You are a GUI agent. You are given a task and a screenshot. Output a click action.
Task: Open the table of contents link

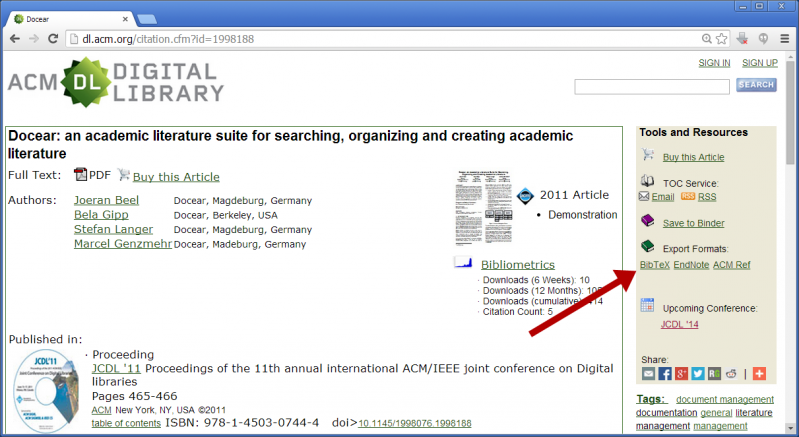[126, 423]
